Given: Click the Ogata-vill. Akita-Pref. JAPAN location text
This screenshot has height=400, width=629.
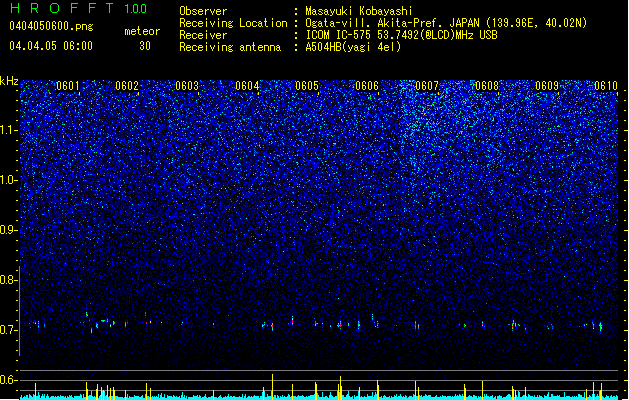Looking at the screenshot, I should (446, 23).
